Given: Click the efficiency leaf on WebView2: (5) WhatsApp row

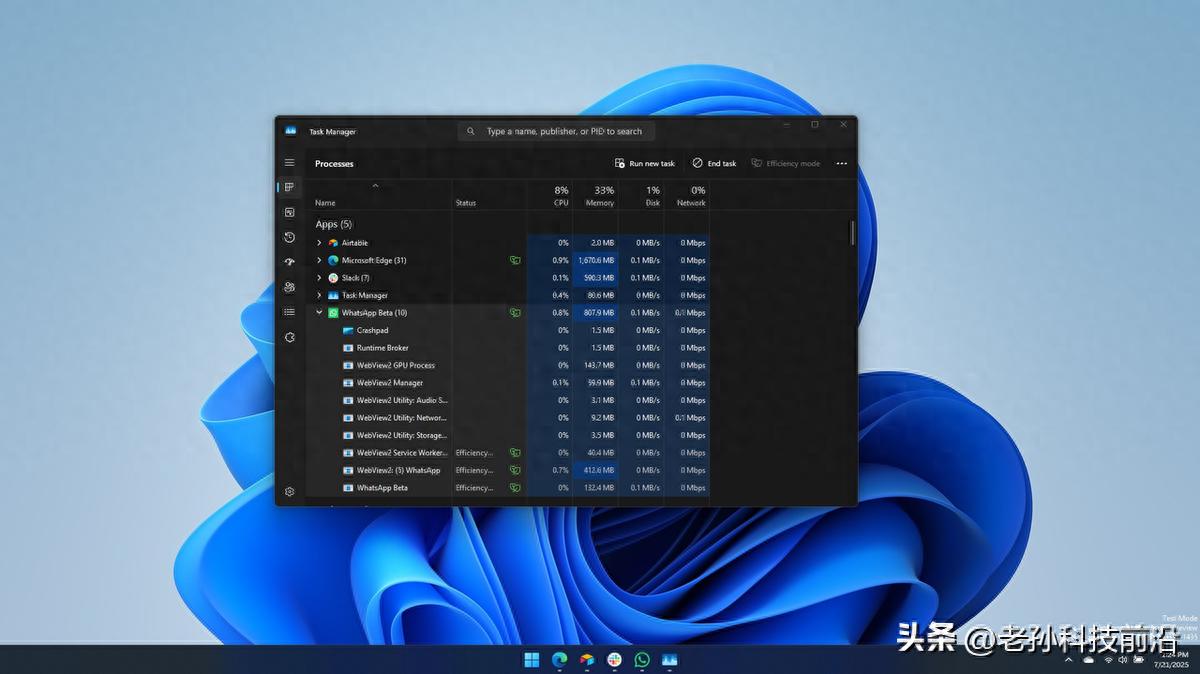Looking at the screenshot, I should (x=515, y=470).
